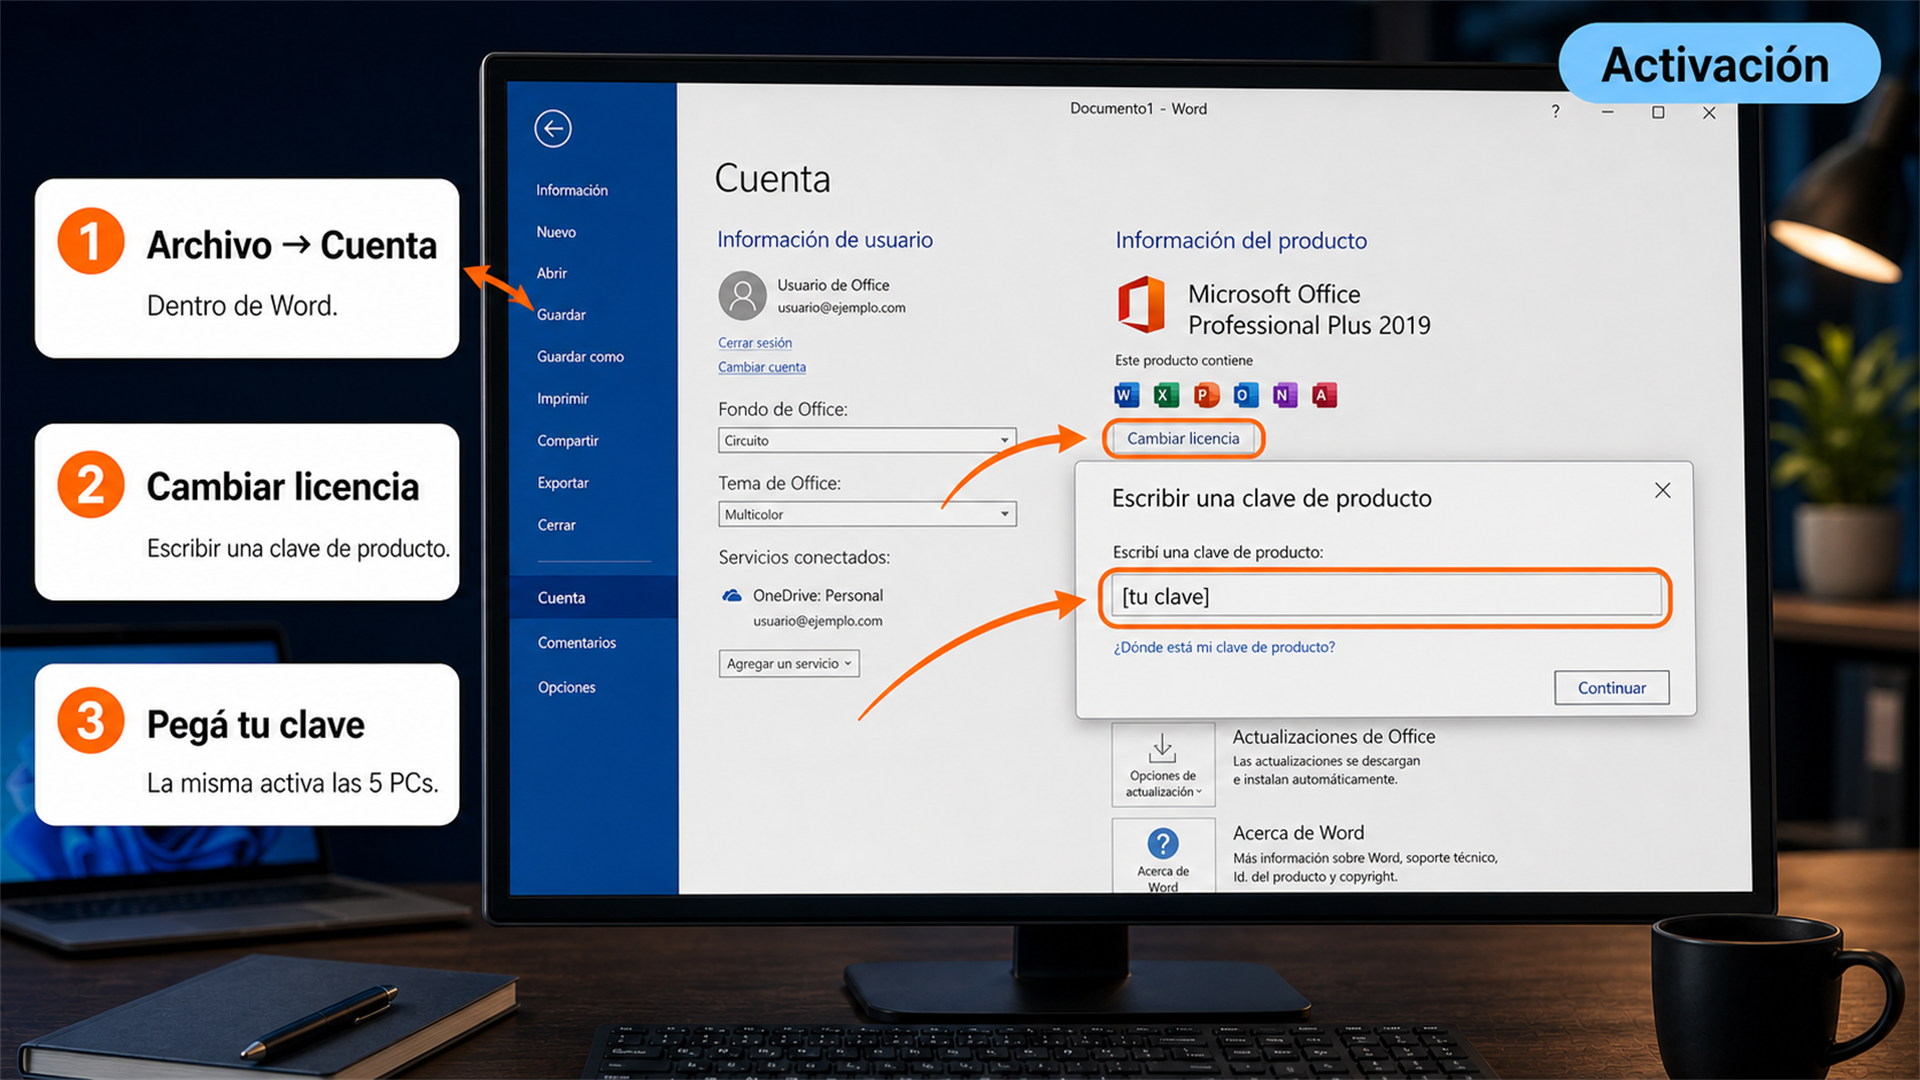Click the PowerPoint app icon under product contents
This screenshot has height=1080, width=1920.
click(x=1206, y=395)
